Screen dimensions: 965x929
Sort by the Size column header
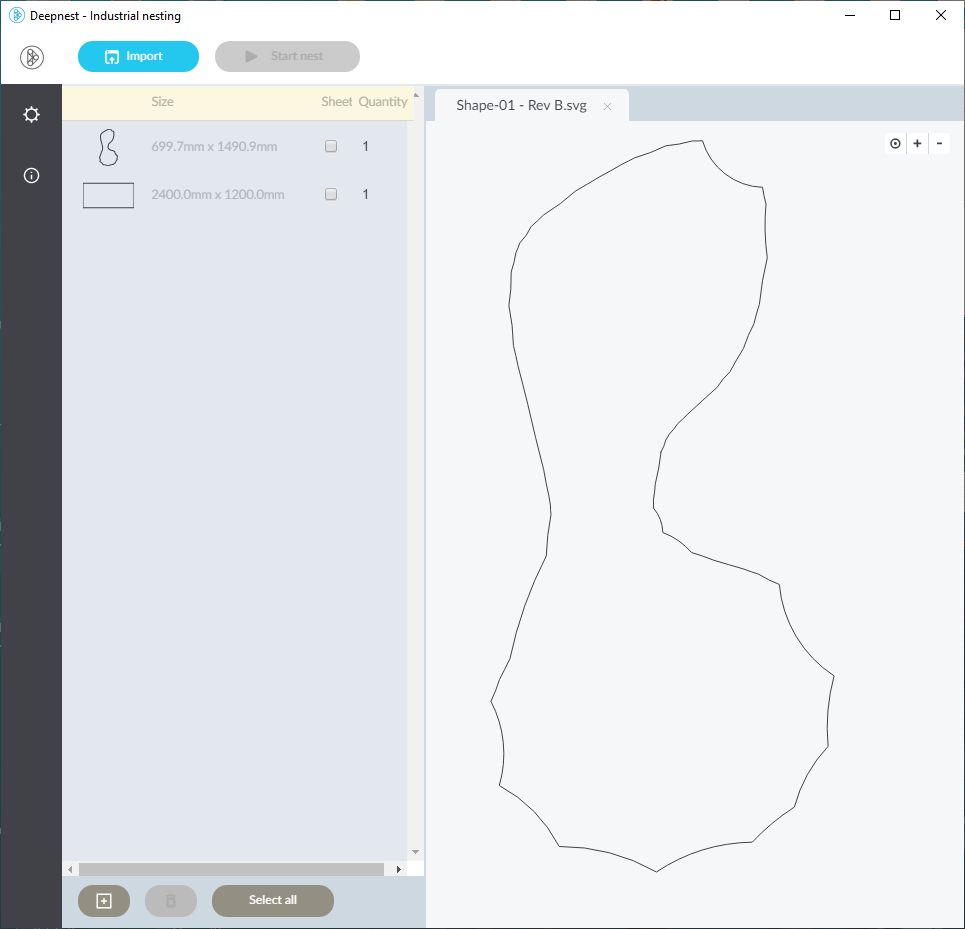coord(162,102)
